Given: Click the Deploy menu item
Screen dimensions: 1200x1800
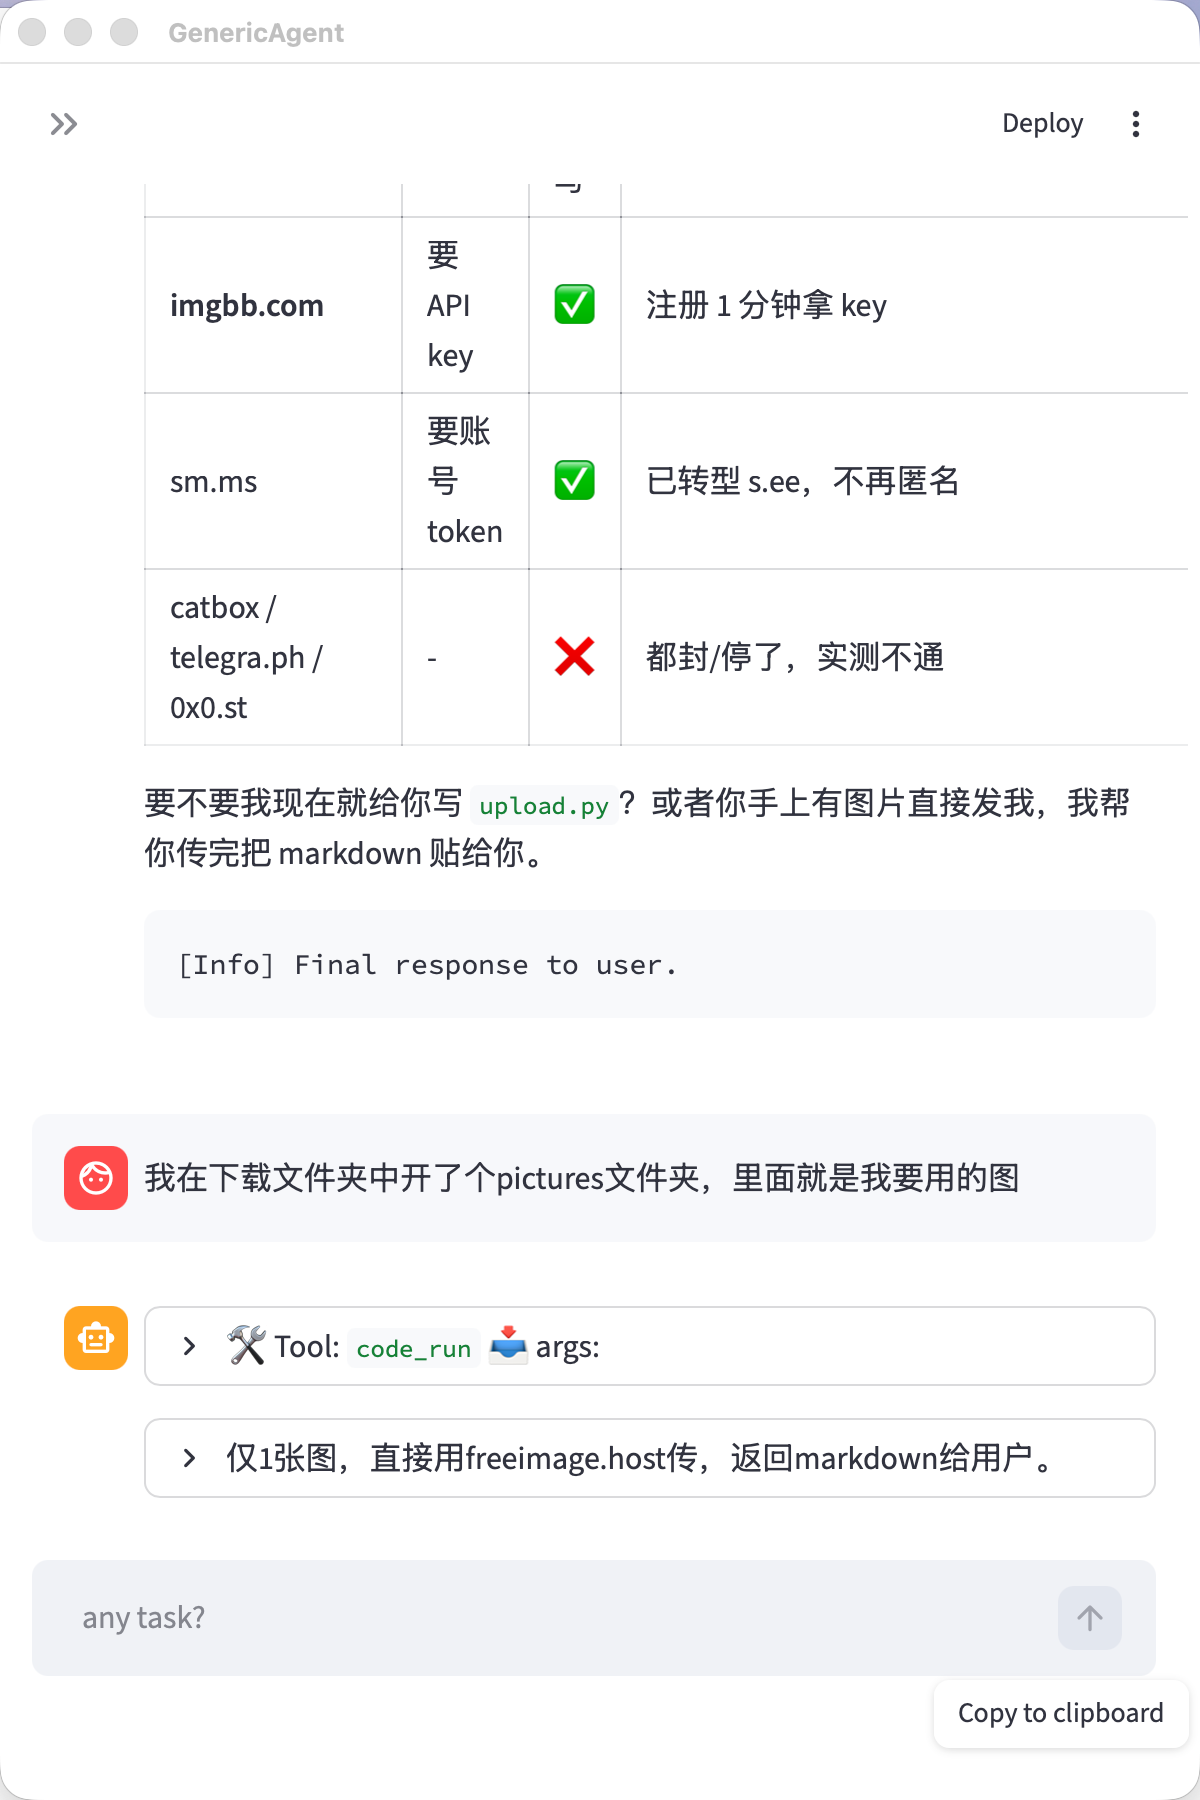Looking at the screenshot, I should coord(1043,124).
